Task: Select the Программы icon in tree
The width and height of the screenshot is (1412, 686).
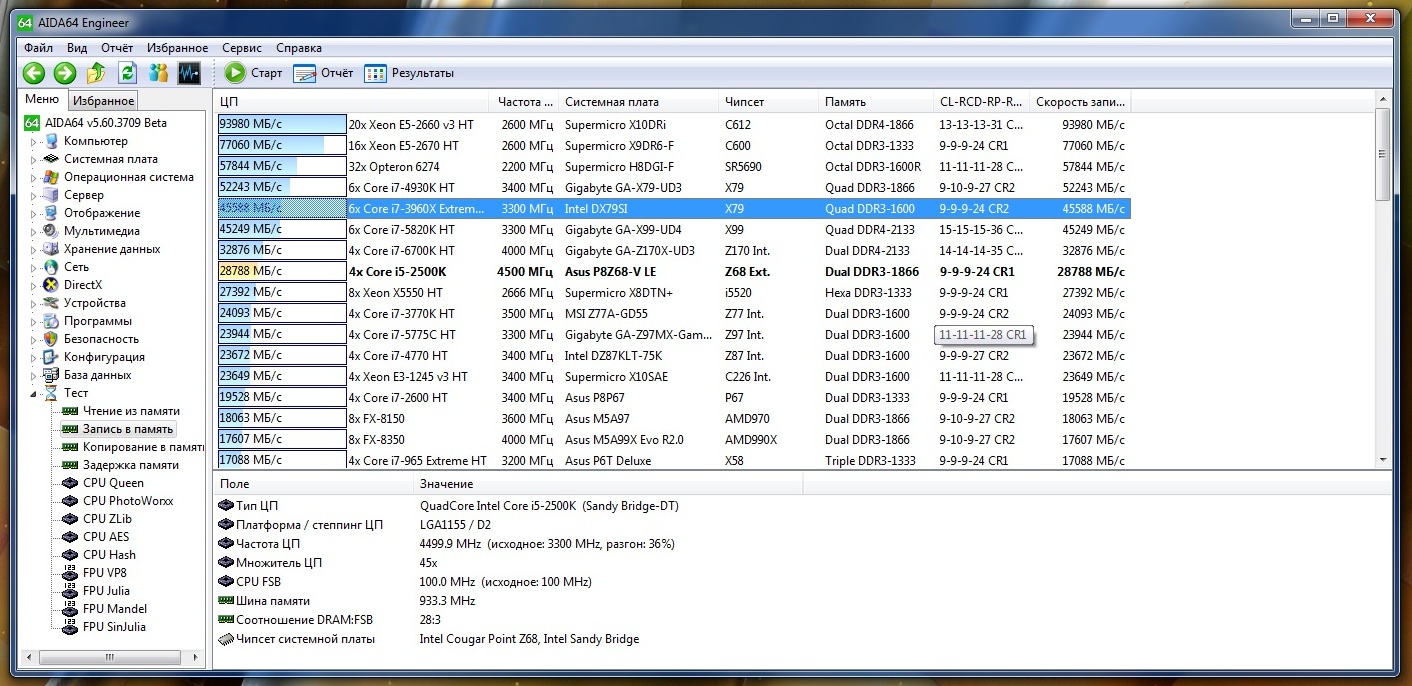Action: tap(51, 321)
